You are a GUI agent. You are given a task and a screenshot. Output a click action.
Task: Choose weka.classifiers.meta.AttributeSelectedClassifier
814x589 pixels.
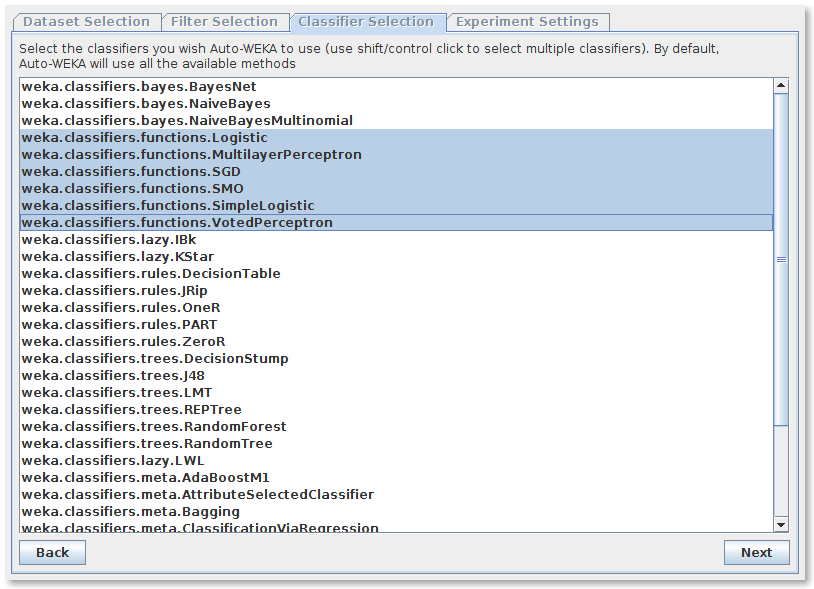pos(397,495)
